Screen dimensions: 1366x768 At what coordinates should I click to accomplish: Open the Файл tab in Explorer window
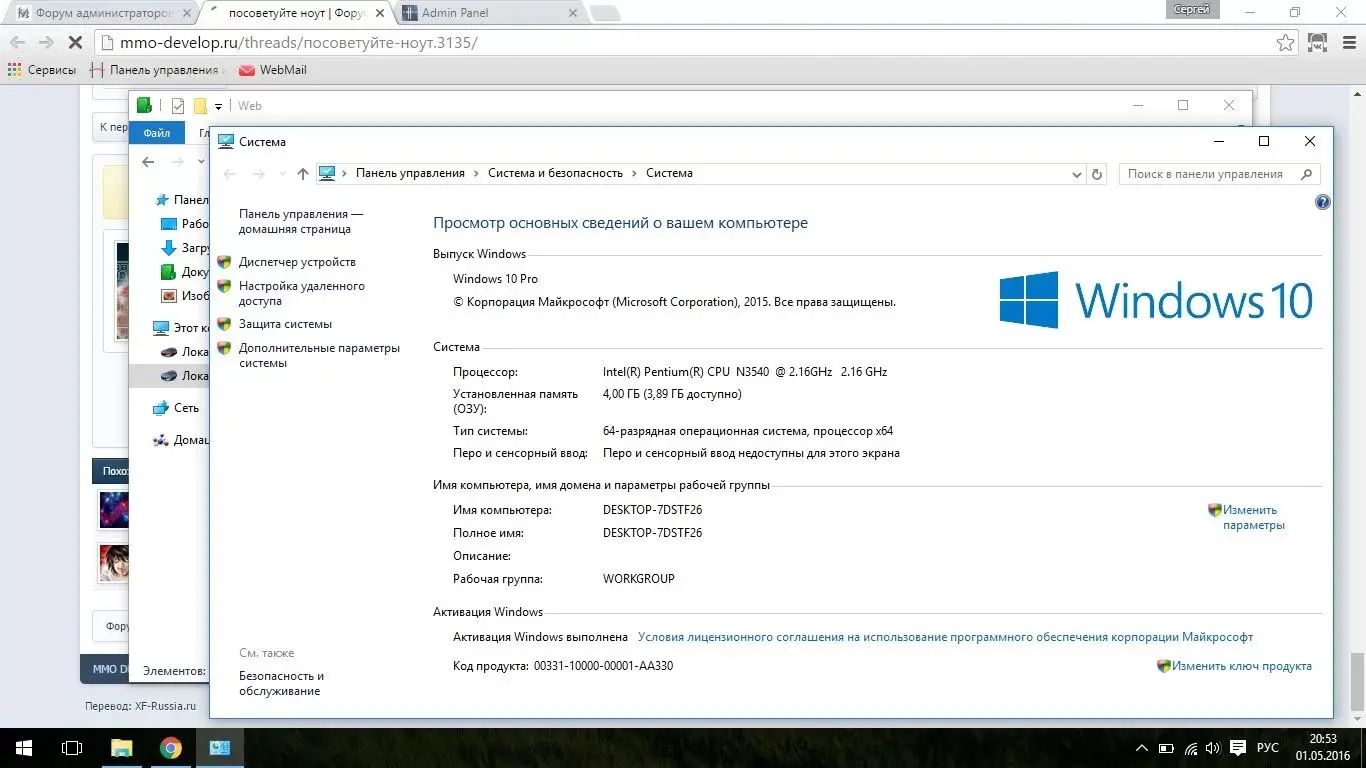(157, 133)
